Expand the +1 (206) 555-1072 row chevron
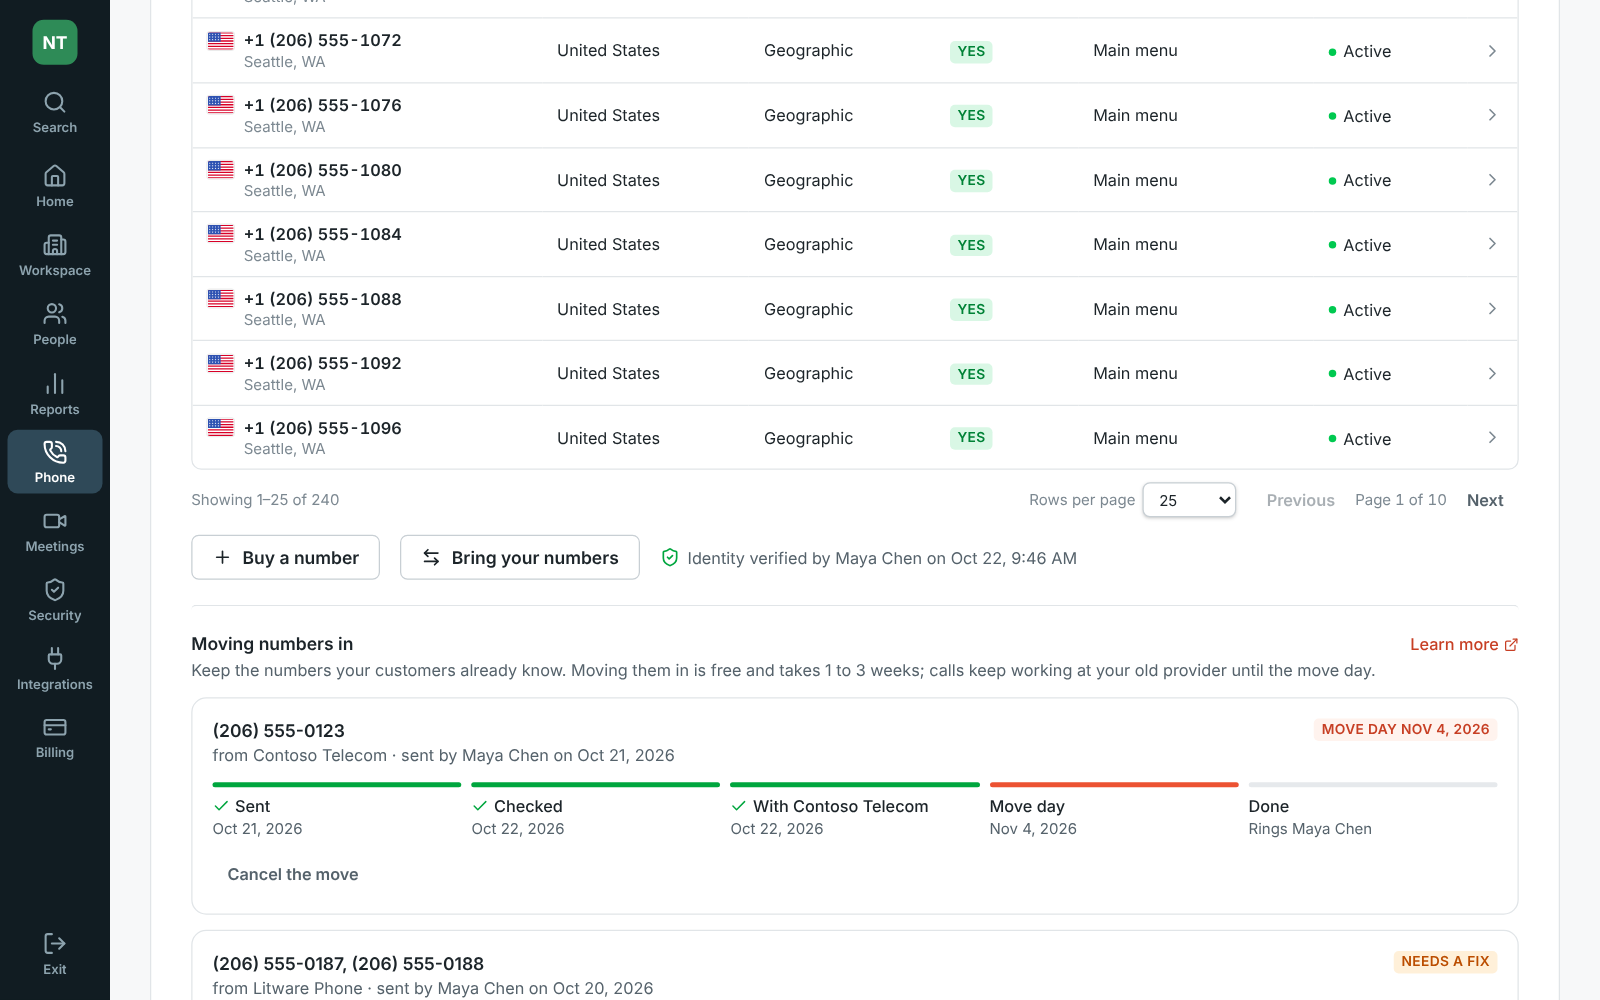The height and width of the screenshot is (1000, 1600). pos(1492,51)
